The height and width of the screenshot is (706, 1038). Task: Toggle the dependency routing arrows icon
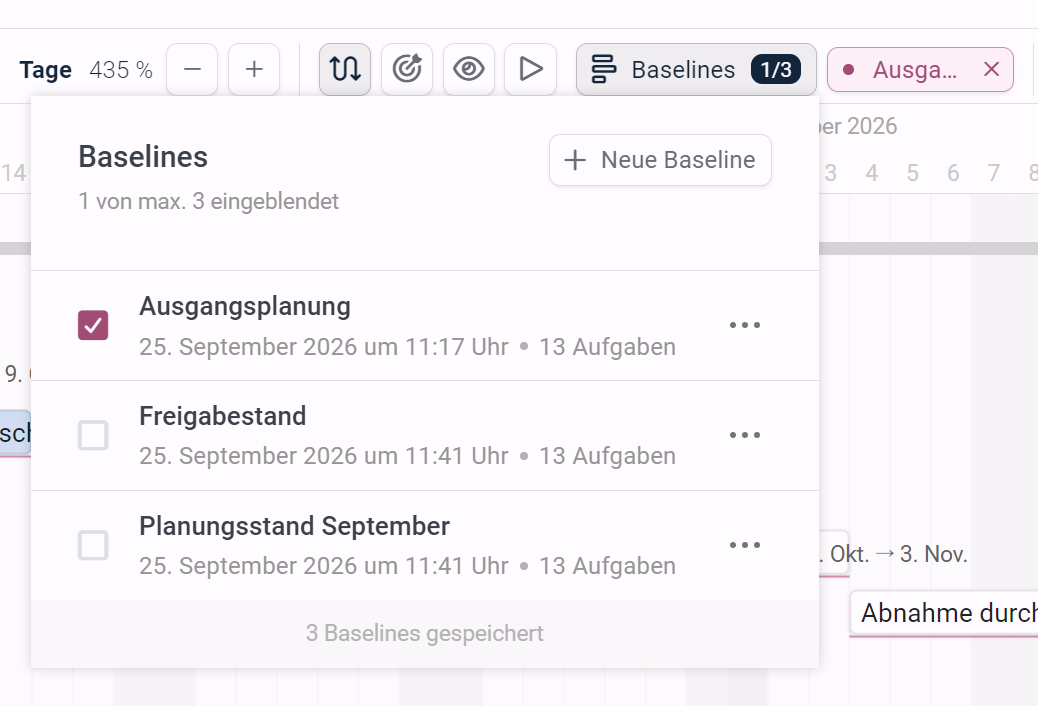pos(345,70)
